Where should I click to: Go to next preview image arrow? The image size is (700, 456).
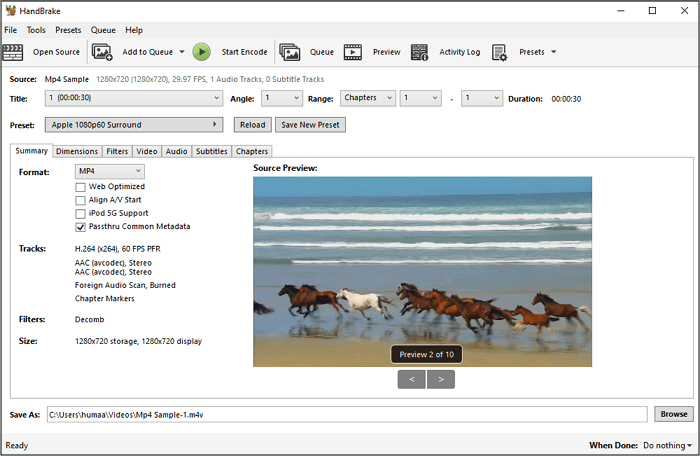[441, 379]
